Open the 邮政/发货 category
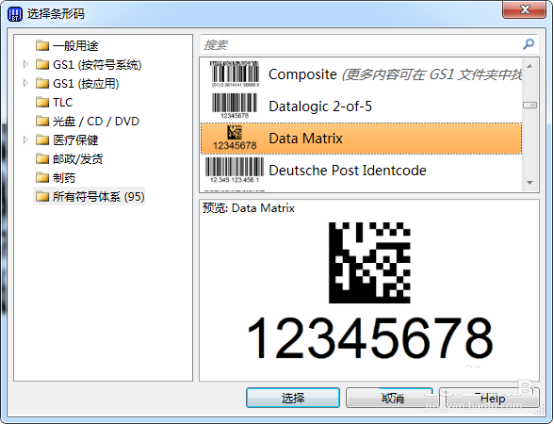 [x=78, y=159]
